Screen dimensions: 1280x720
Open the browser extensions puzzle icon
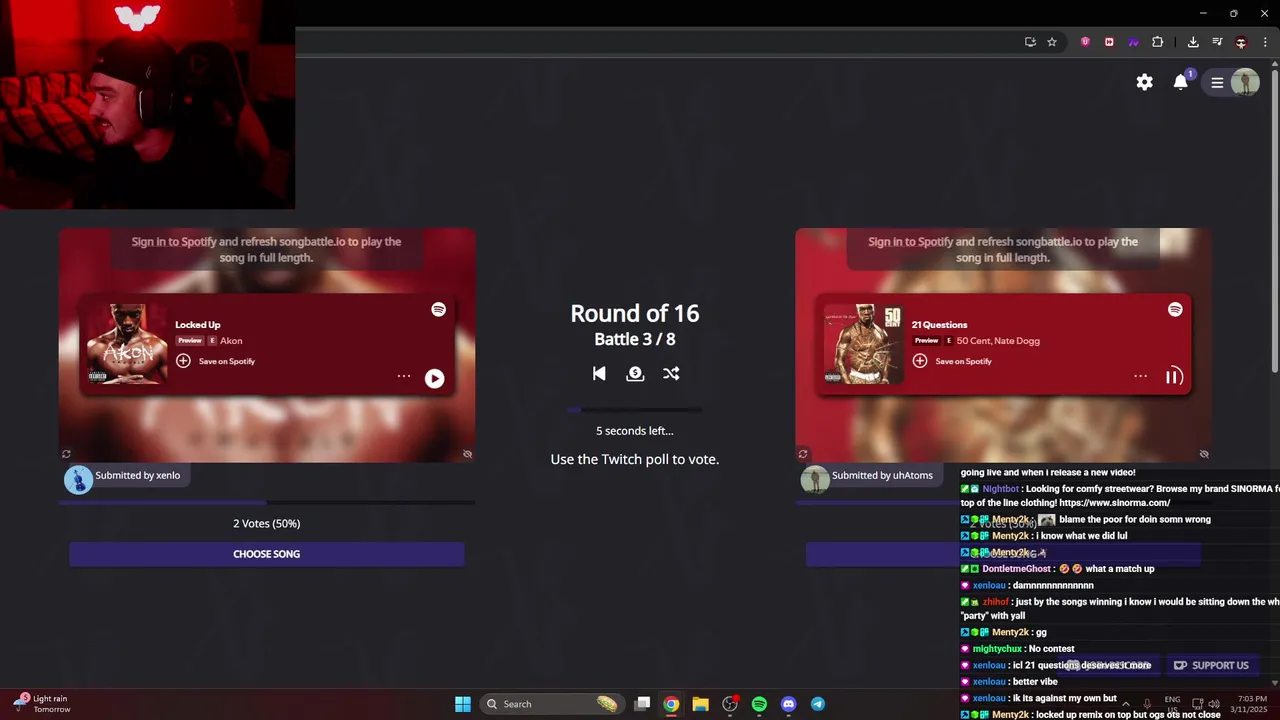[1157, 42]
